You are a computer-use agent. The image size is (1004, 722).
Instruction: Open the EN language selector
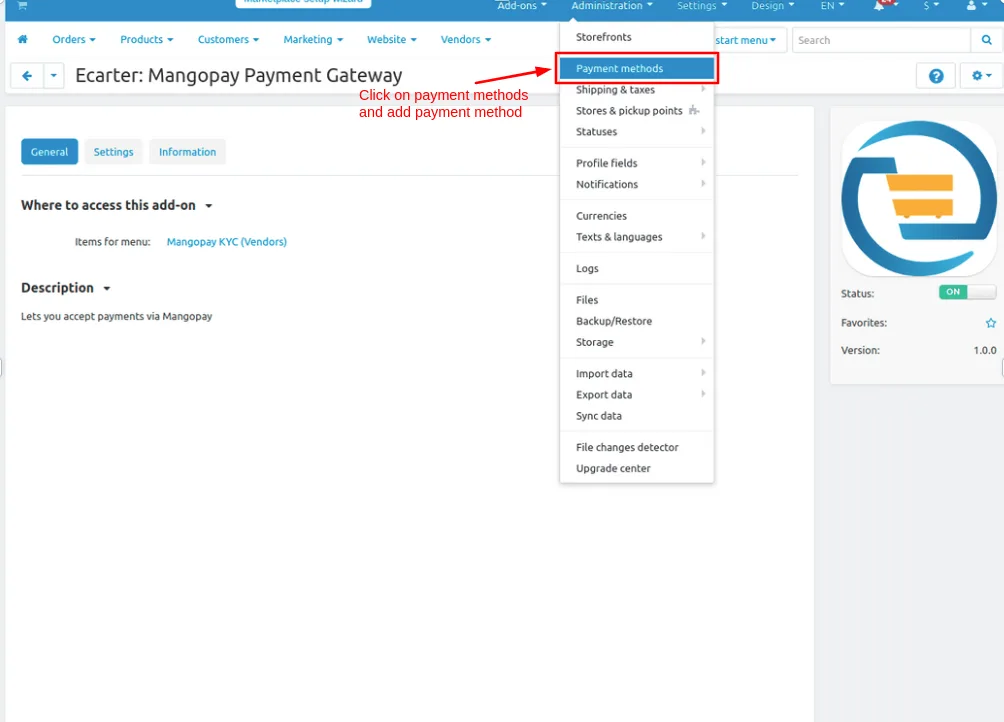pos(832,6)
